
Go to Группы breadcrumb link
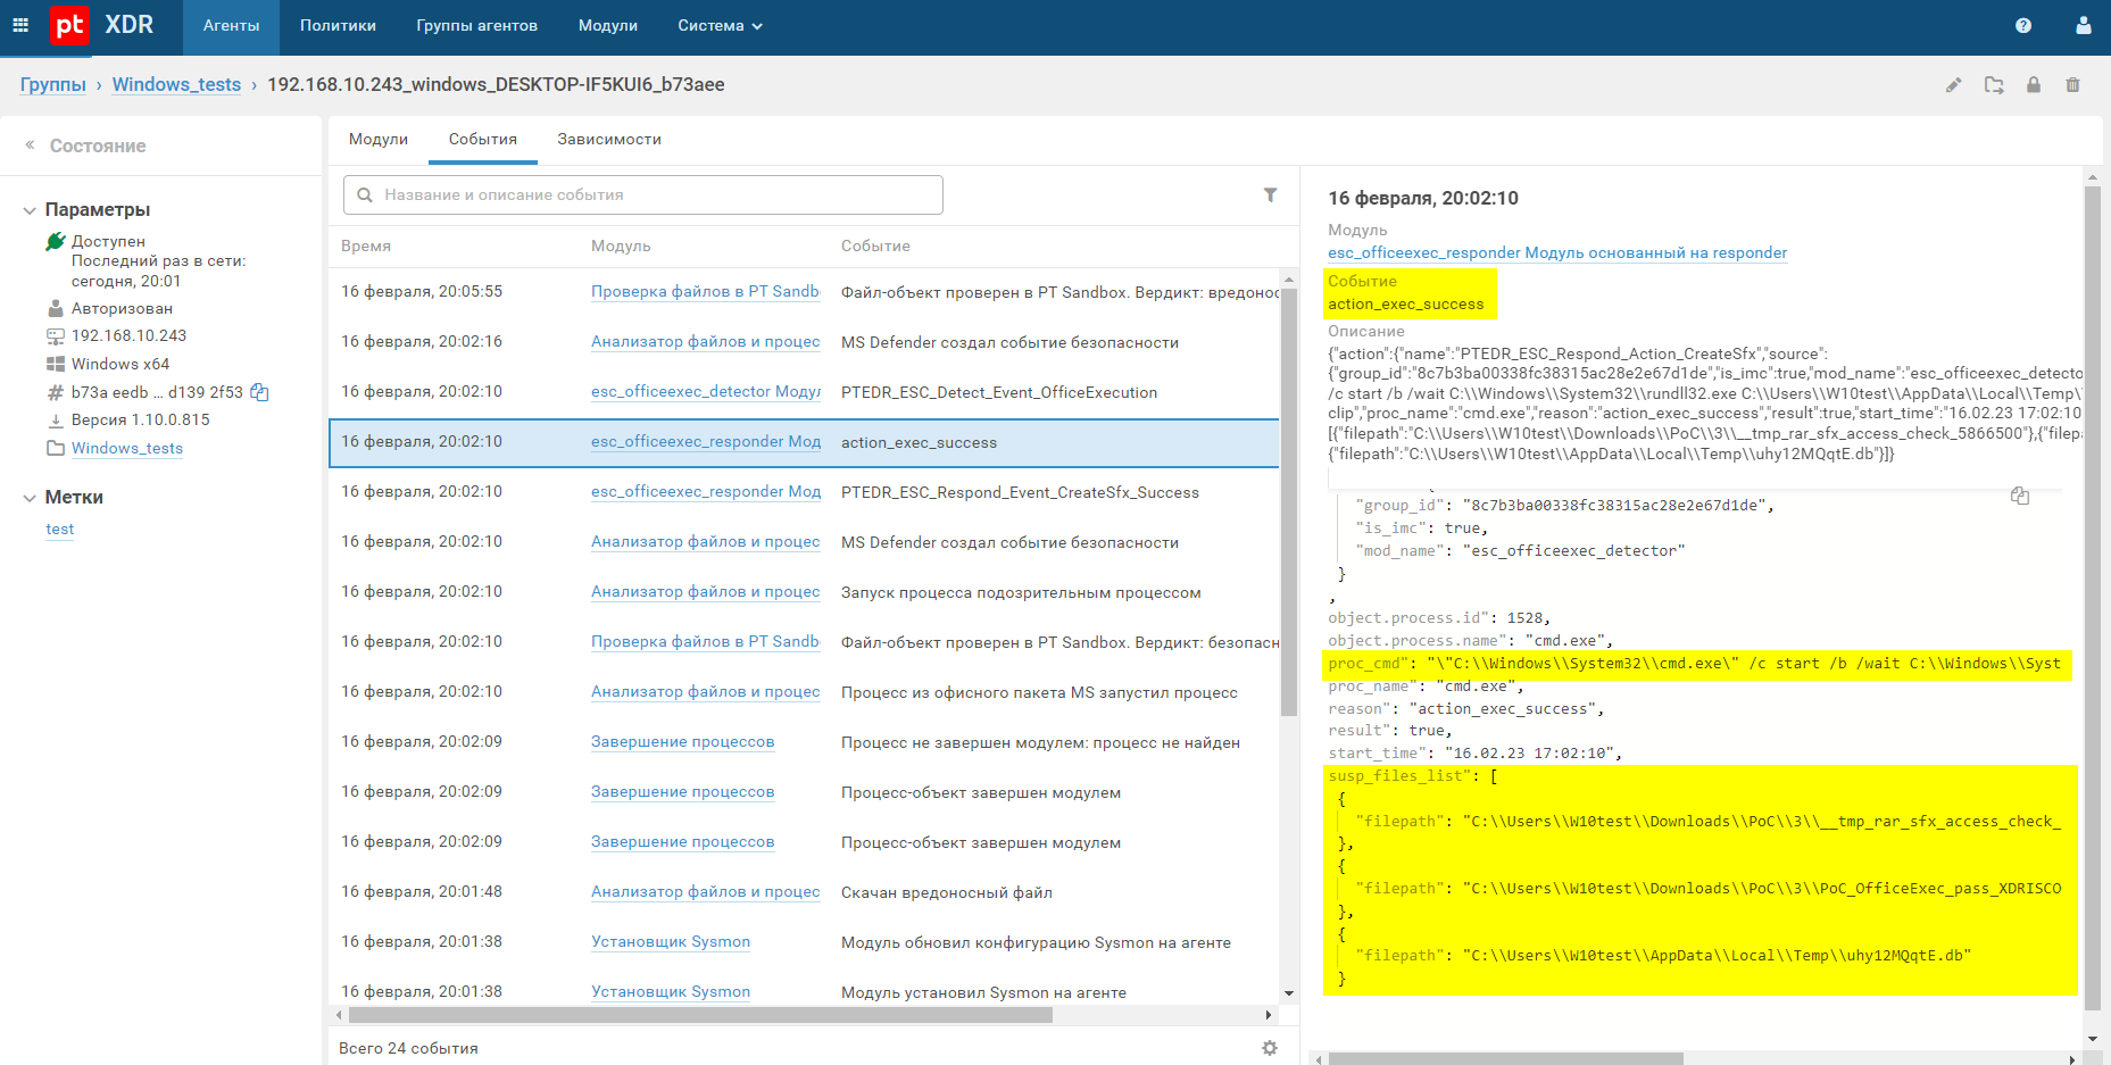tap(53, 85)
